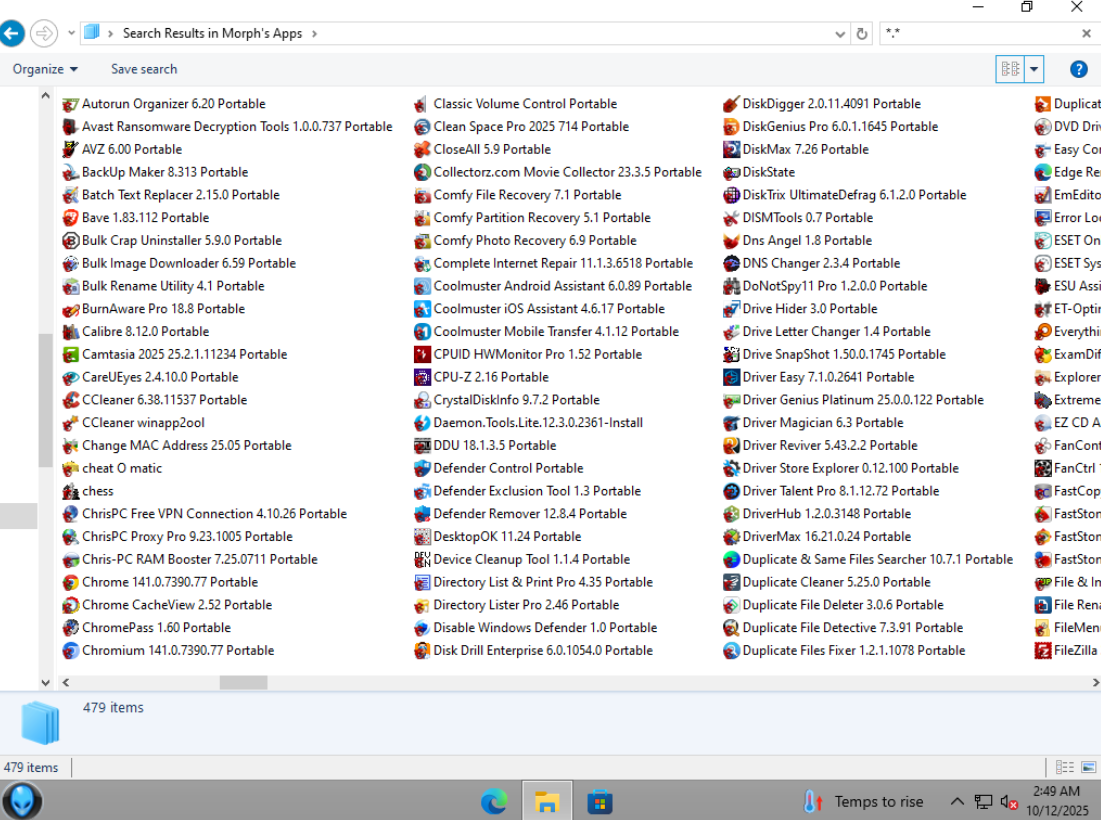1101x820 pixels.
Task: Expand the address bar history dropdown
Action: pyautogui.click(x=840, y=34)
